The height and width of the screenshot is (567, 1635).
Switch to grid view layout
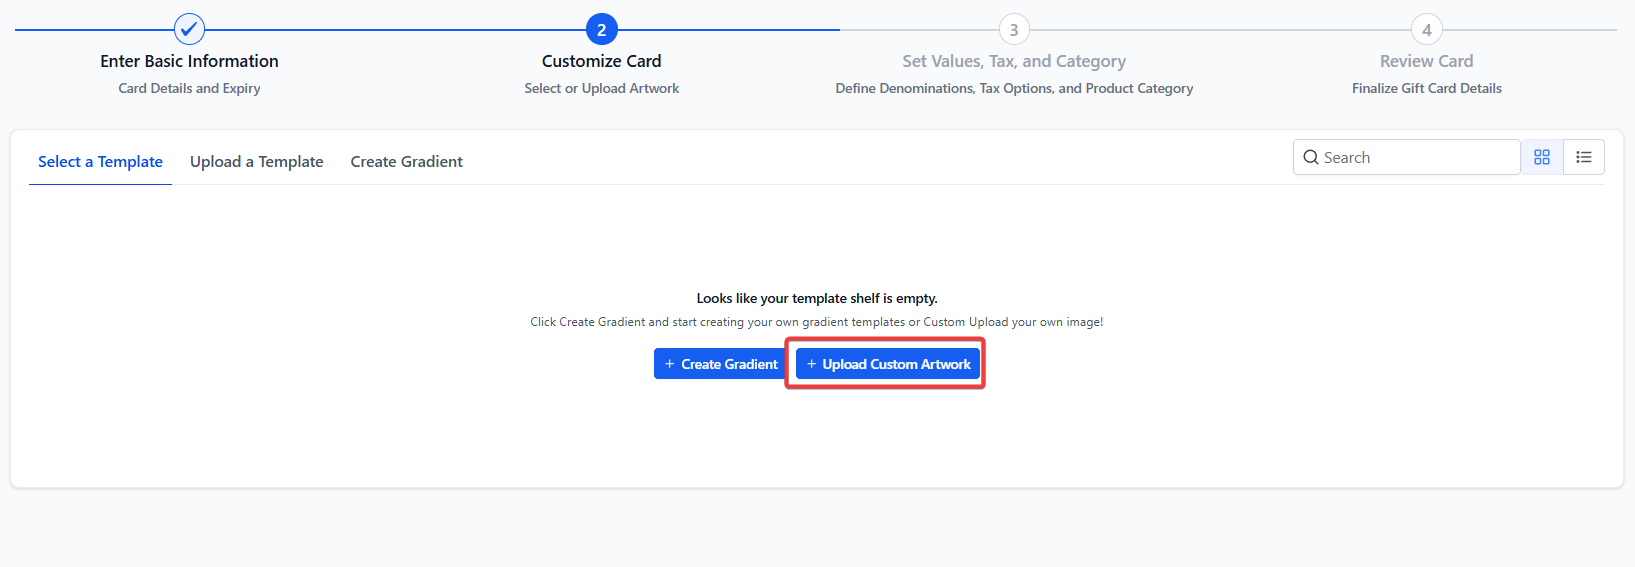(x=1542, y=157)
